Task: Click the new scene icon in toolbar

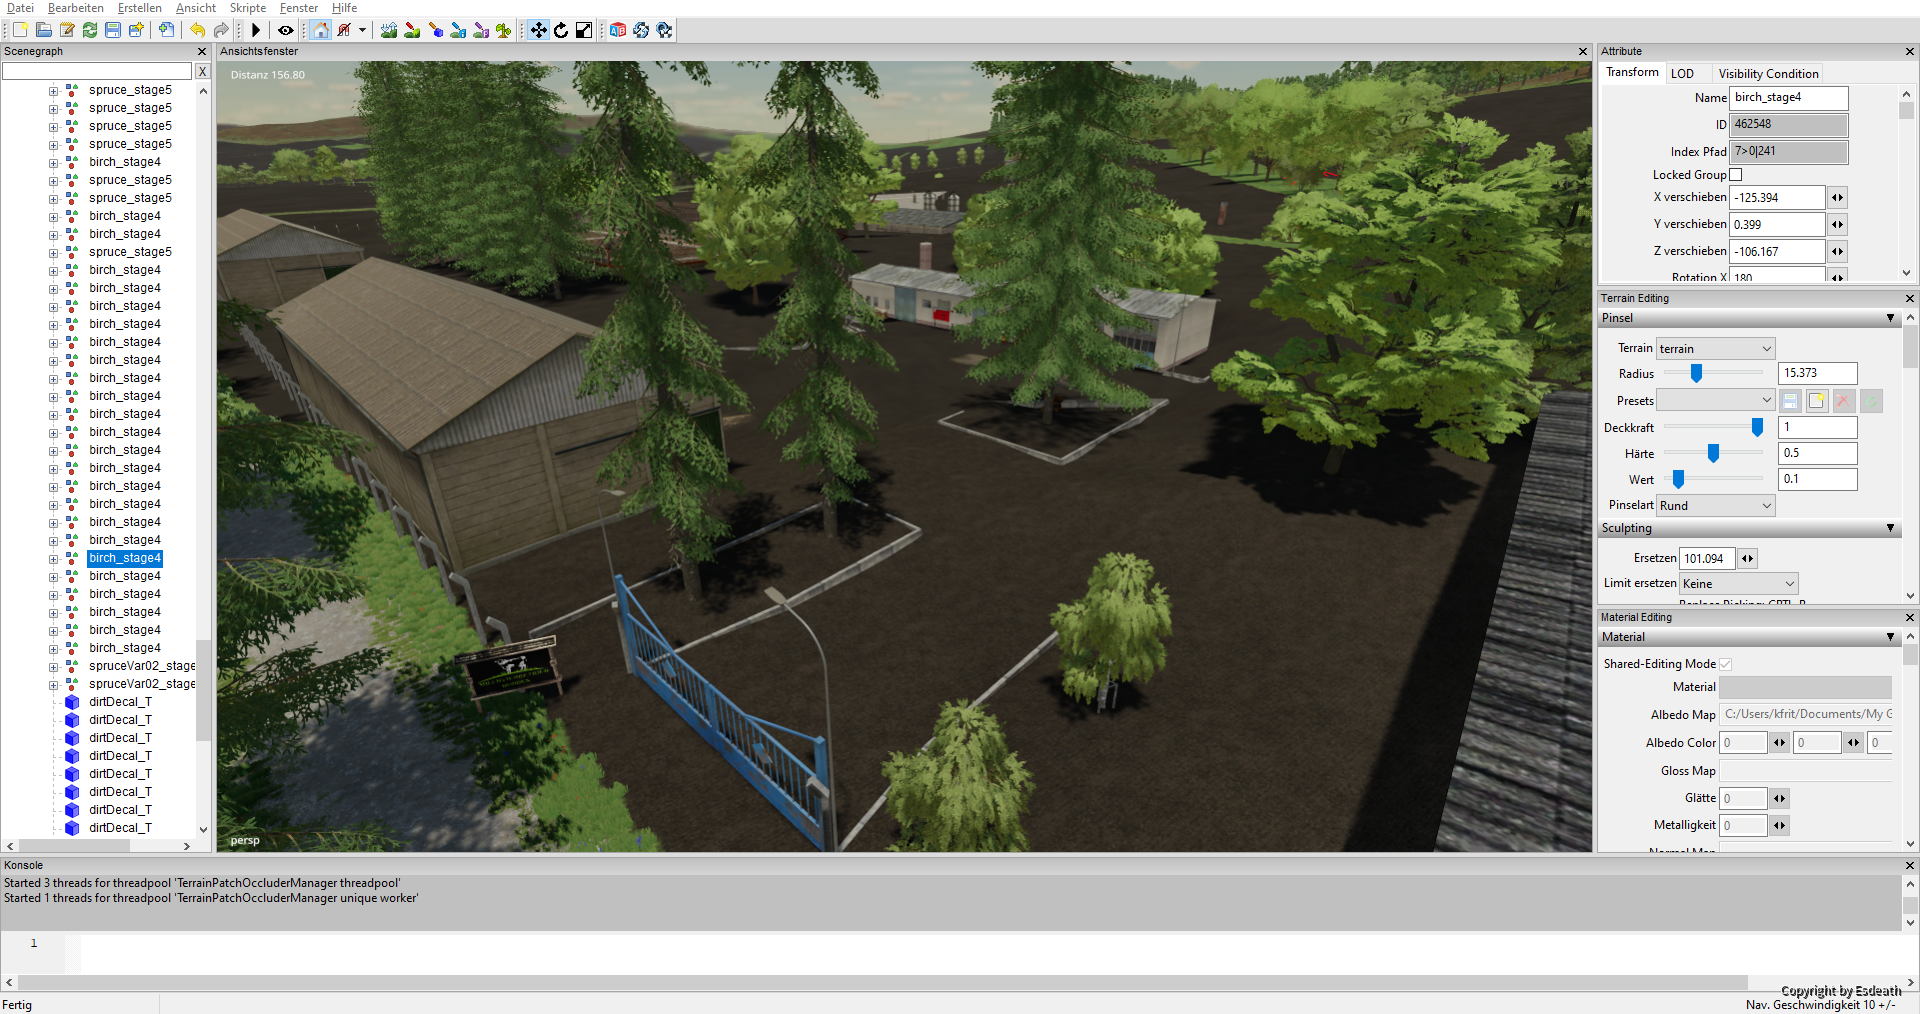Action: pos(20,30)
